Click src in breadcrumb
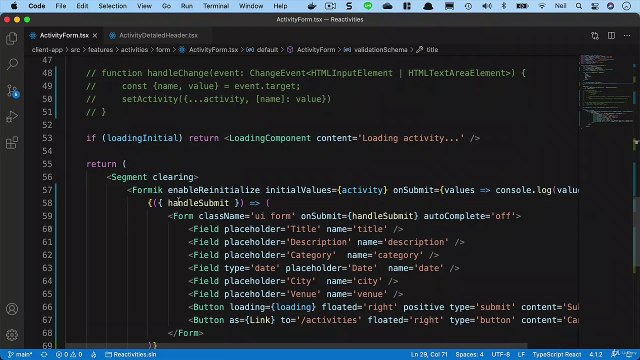This screenshot has height=360, width=640. (x=76, y=50)
